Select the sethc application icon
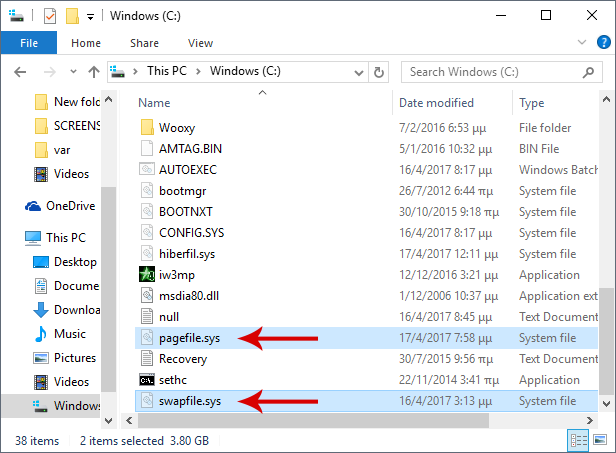This screenshot has height=453, width=616. (x=147, y=380)
